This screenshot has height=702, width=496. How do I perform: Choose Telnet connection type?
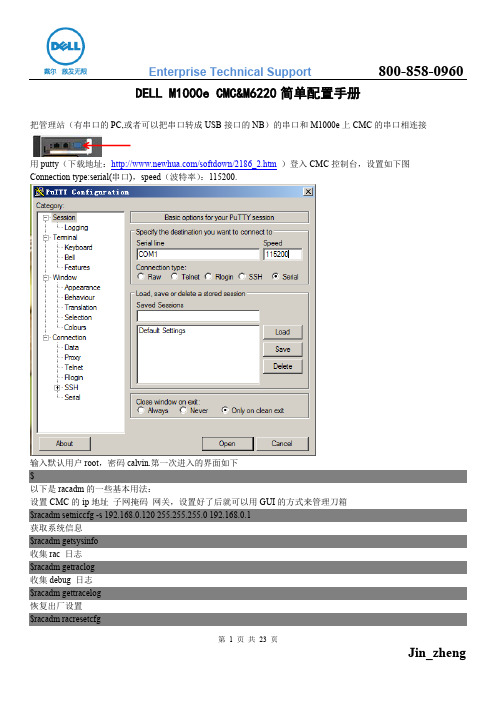185,277
